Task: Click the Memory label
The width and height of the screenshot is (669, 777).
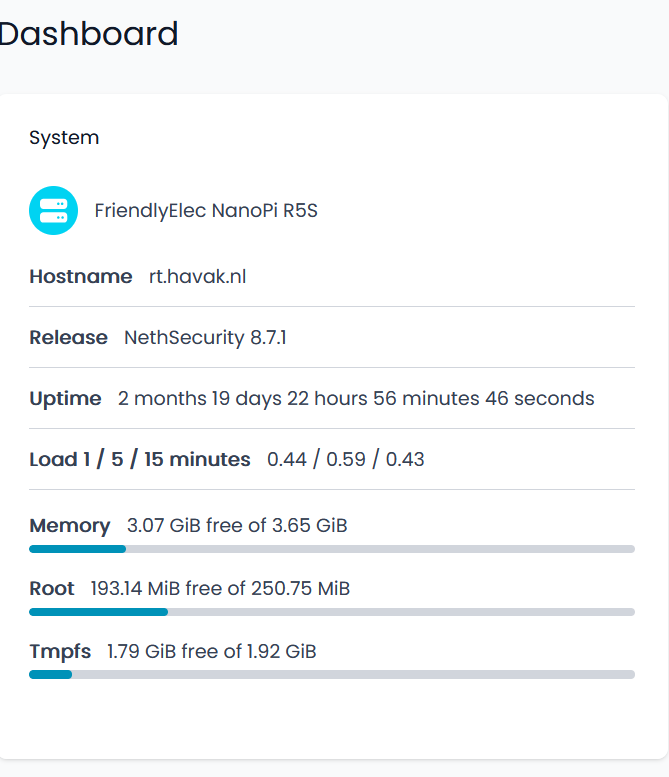Action: pyautogui.click(x=70, y=525)
